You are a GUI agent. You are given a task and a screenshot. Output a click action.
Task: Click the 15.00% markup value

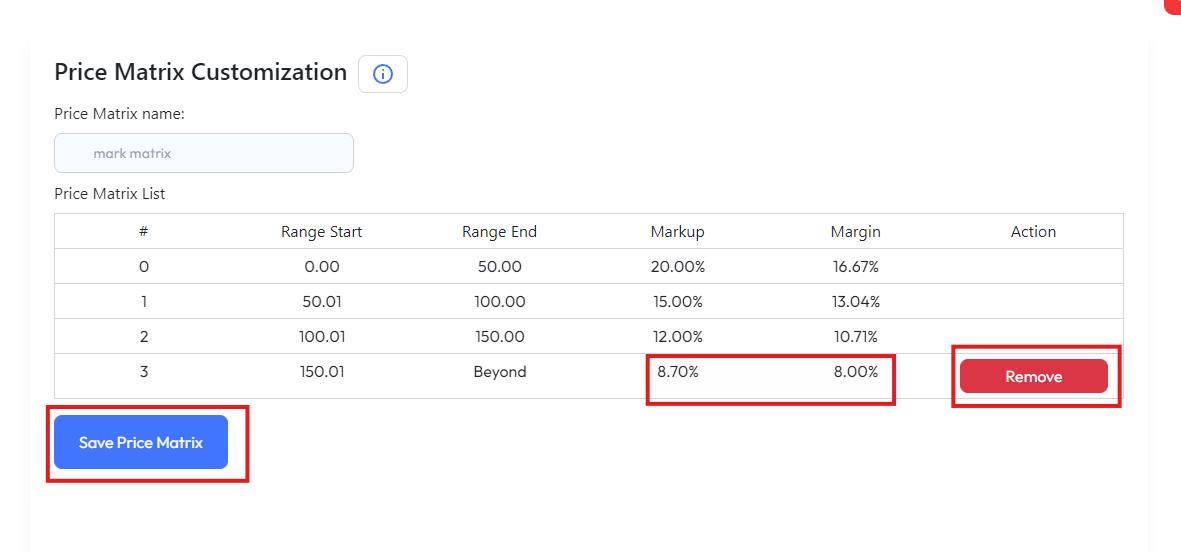[677, 302]
